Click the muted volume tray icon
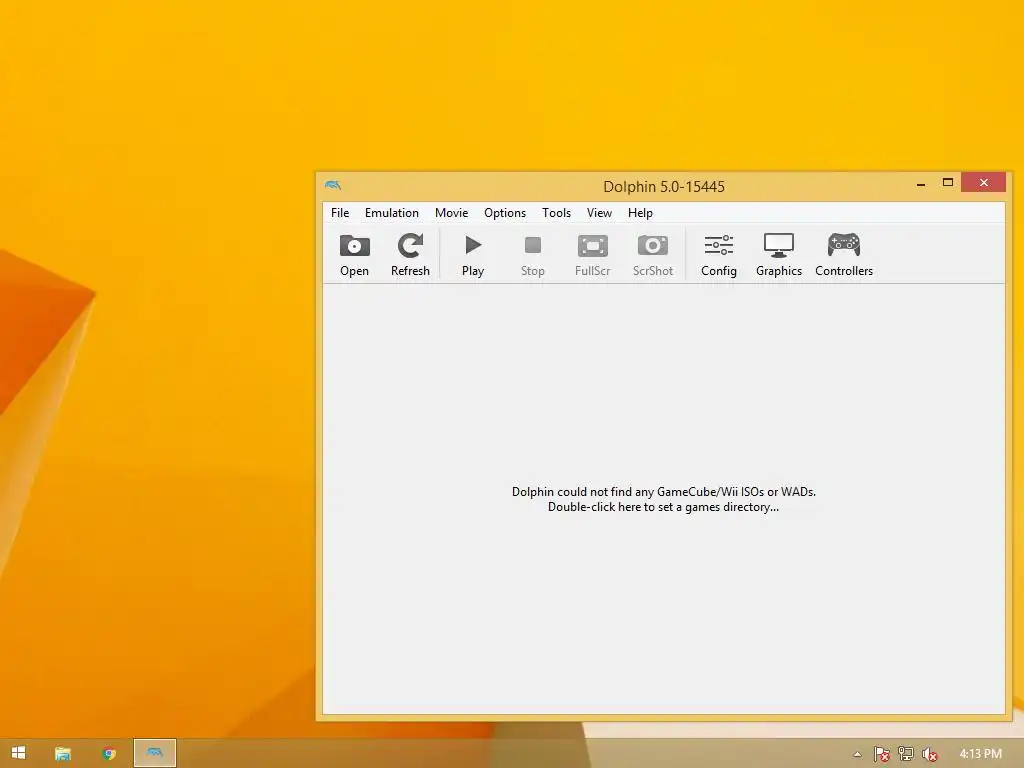This screenshot has width=1024, height=768. coord(929,754)
